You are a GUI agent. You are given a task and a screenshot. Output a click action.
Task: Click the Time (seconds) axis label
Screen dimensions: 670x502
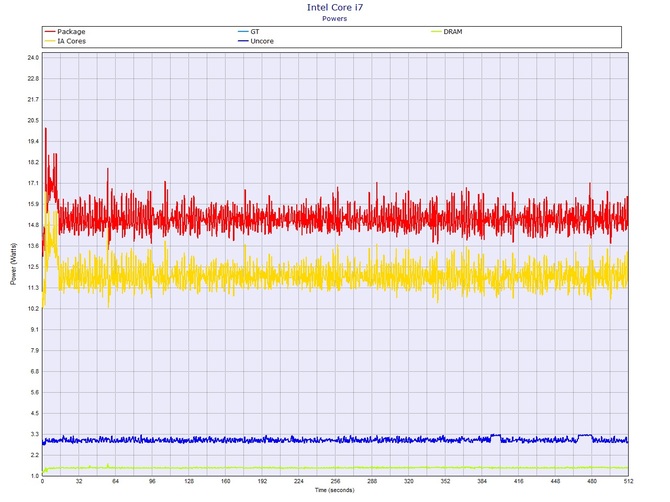pyautogui.click(x=335, y=490)
